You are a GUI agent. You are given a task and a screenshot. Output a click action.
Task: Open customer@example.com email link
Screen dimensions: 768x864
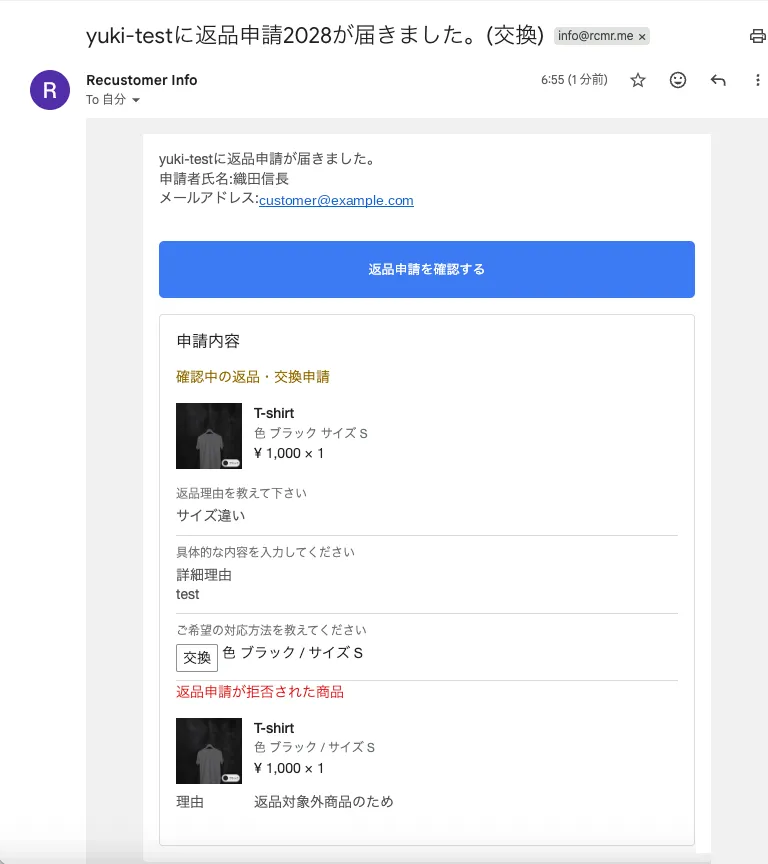point(336,201)
